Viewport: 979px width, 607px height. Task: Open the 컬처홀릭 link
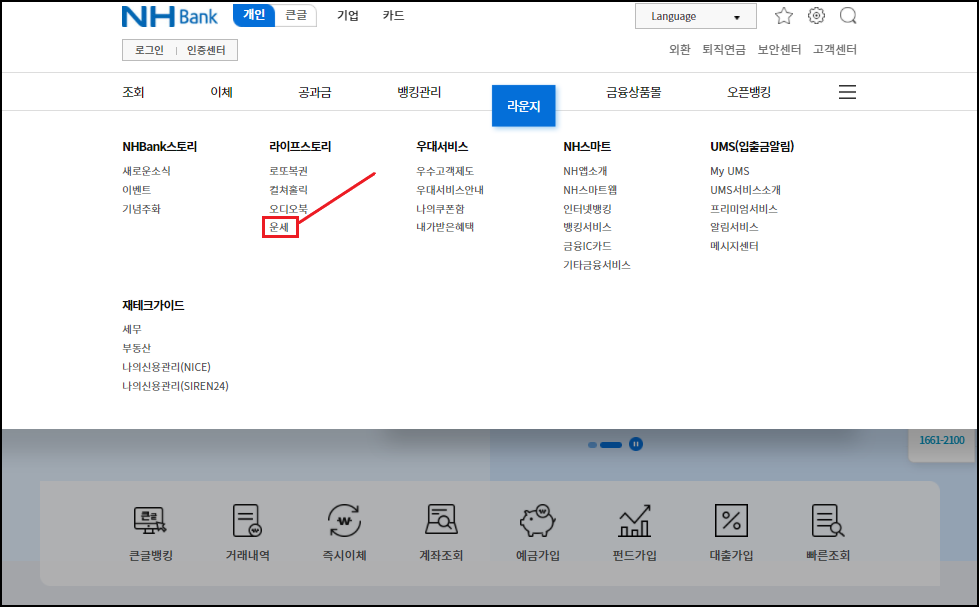288,189
